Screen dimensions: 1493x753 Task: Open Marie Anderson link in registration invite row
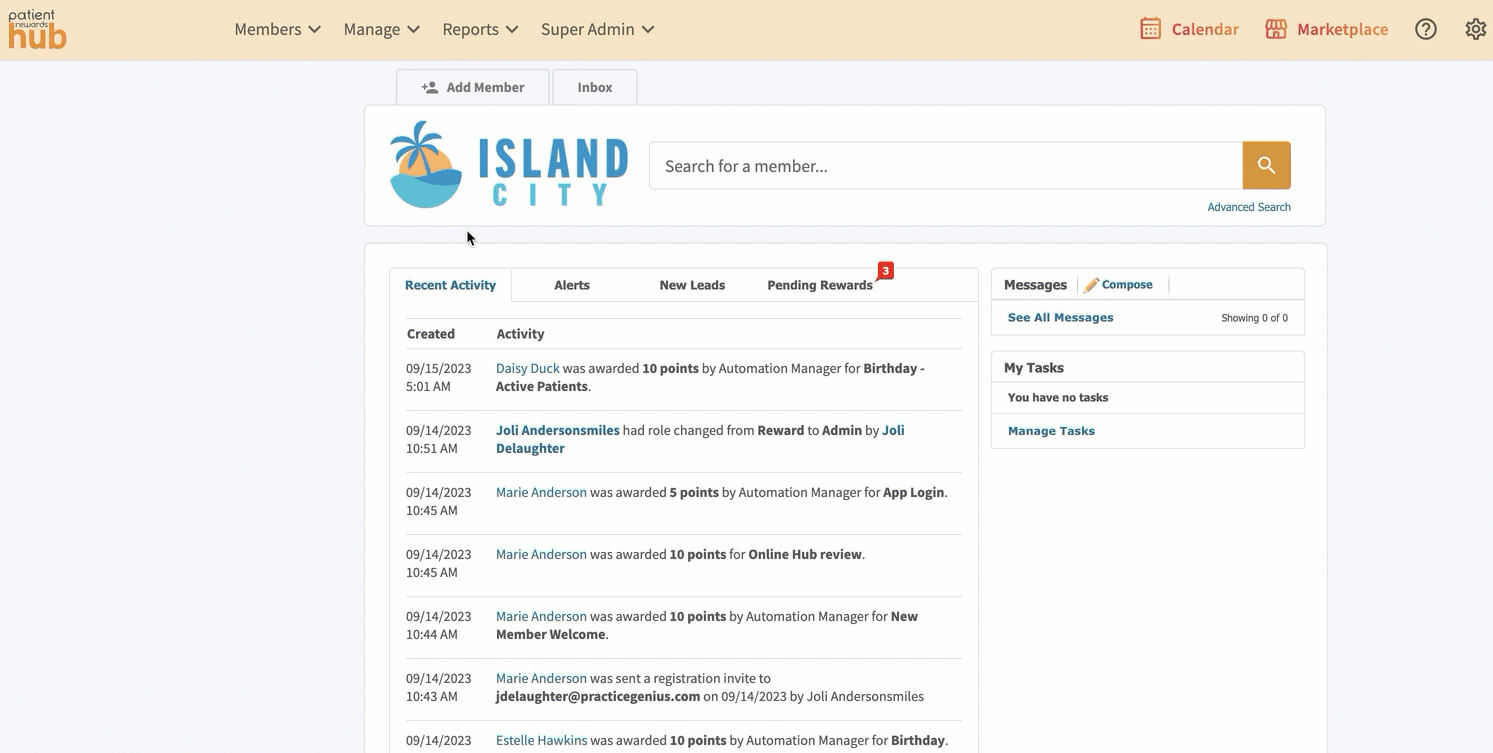coord(541,678)
